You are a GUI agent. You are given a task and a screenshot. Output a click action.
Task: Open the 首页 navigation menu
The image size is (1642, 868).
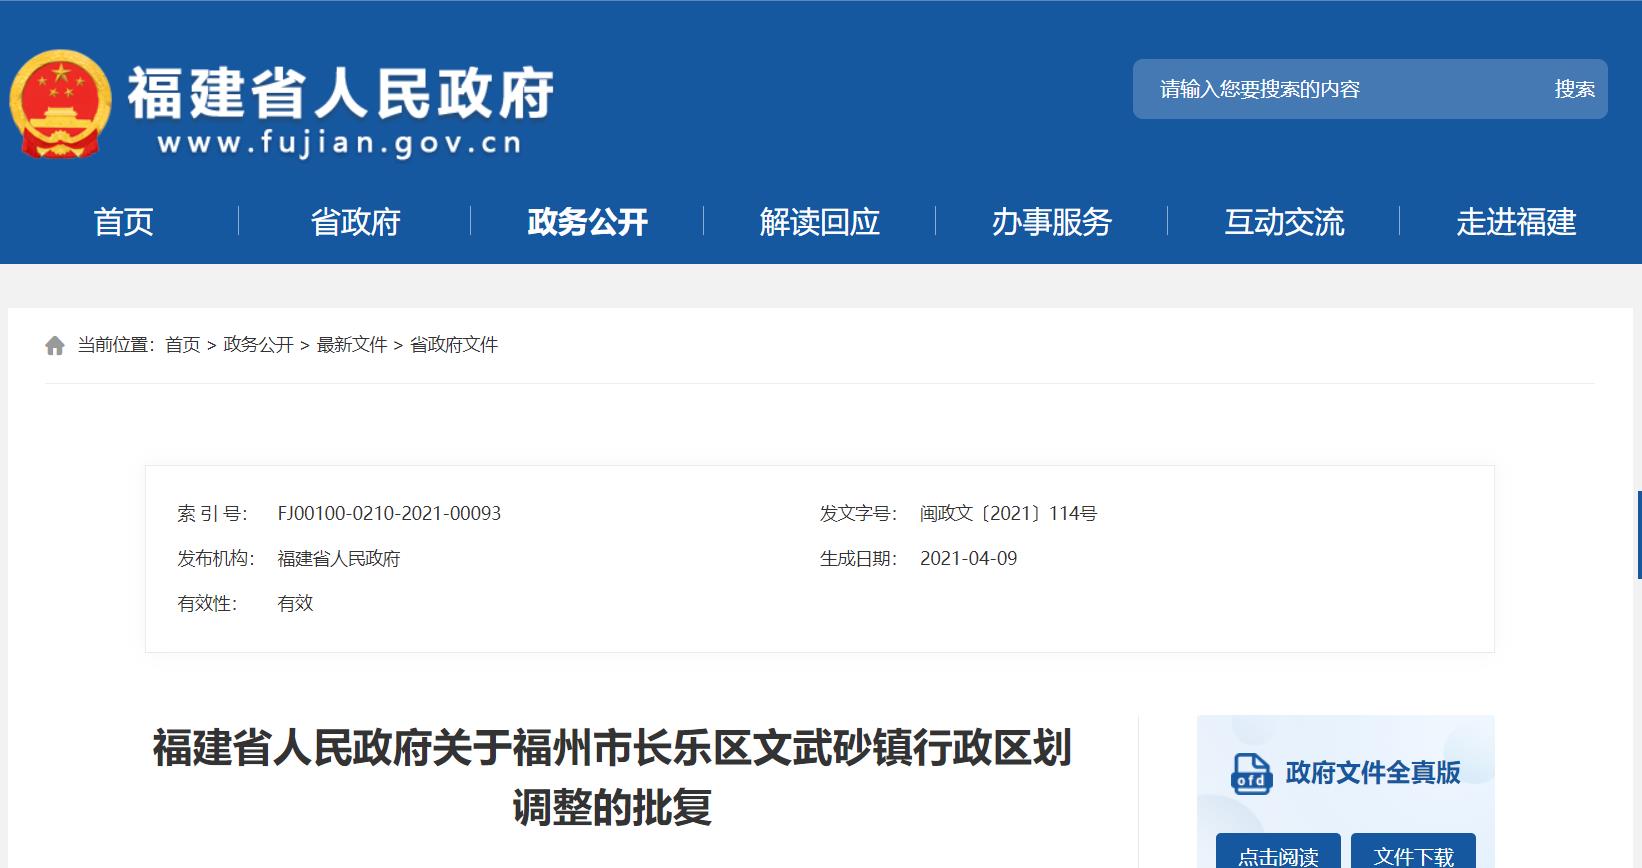pyautogui.click(x=123, y=221)
